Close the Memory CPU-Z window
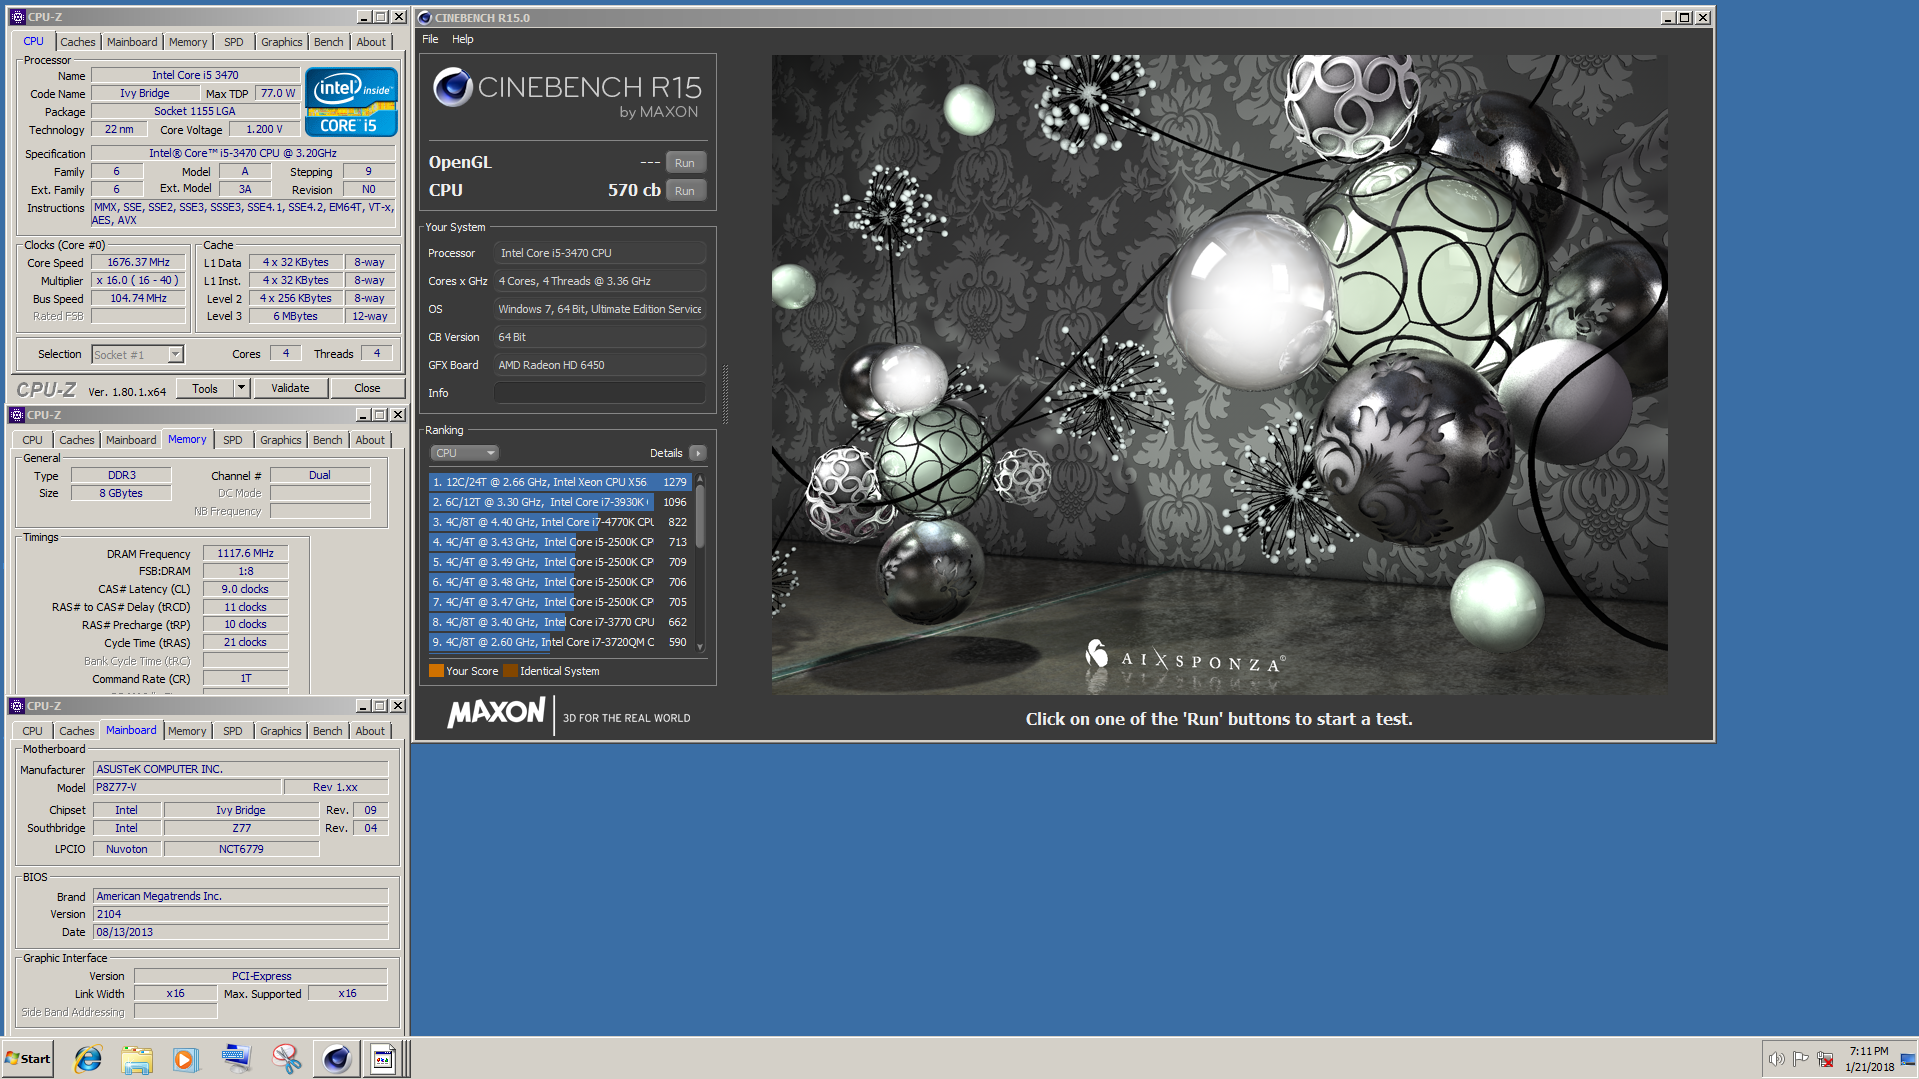 (x=397, y=415)
